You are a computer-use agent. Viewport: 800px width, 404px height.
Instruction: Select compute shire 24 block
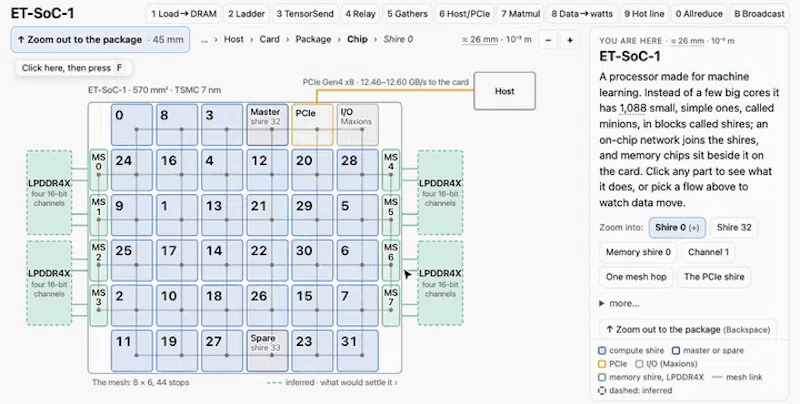point(132,170)
